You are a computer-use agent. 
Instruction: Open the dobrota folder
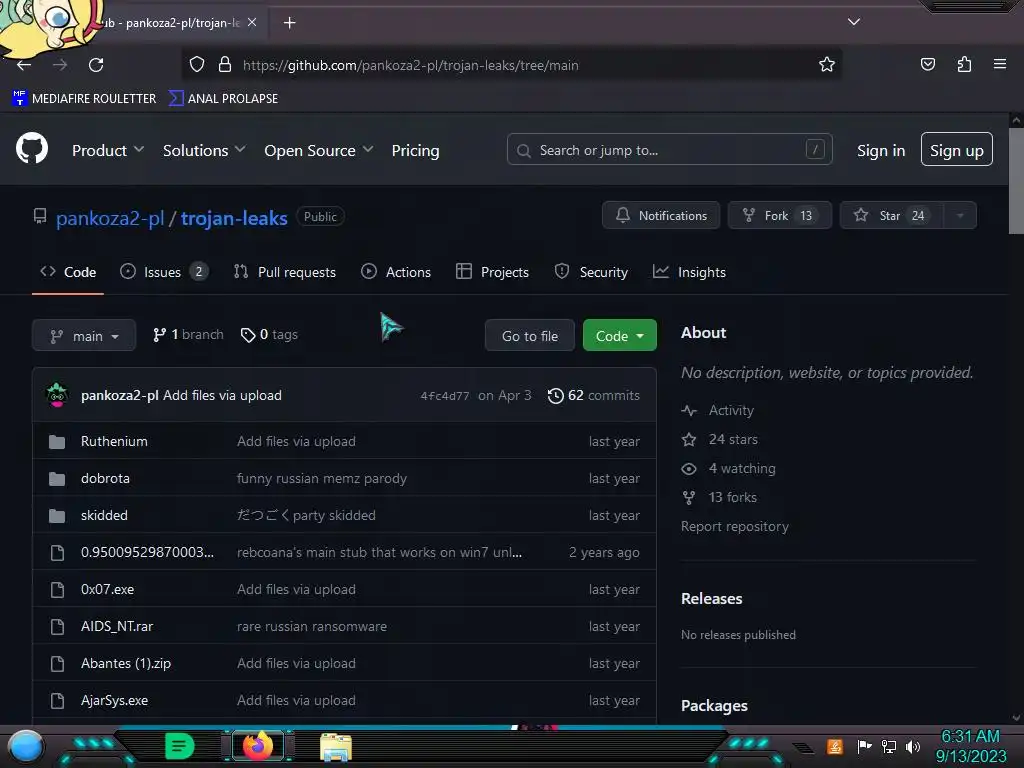click(x=105, y=478)
